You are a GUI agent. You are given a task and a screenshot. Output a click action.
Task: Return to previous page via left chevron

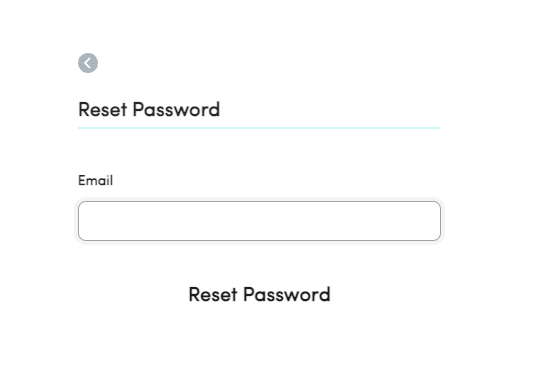(88, 63)
